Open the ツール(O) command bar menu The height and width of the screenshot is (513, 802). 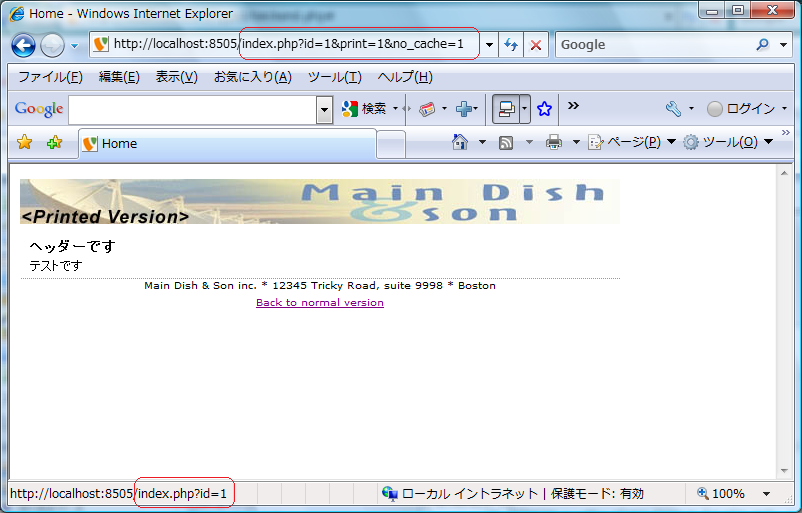click(728, 142)
